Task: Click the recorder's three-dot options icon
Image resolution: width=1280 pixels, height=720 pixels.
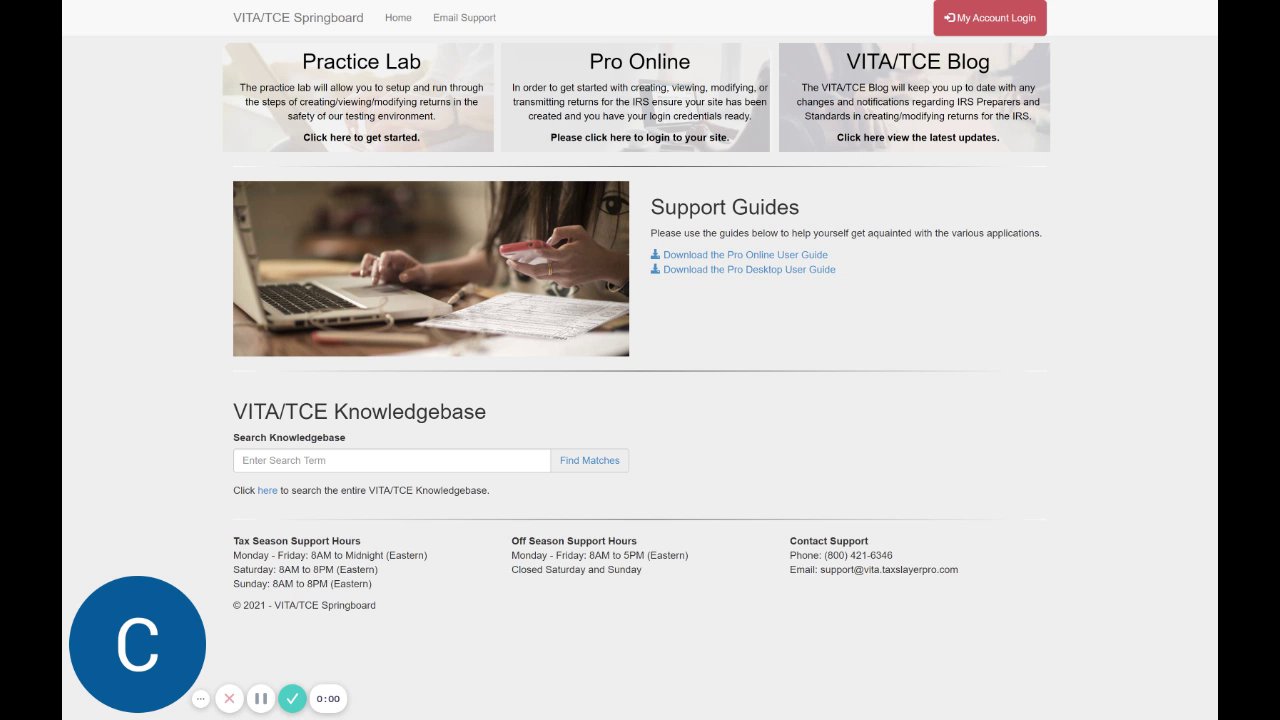Action: 201,699
